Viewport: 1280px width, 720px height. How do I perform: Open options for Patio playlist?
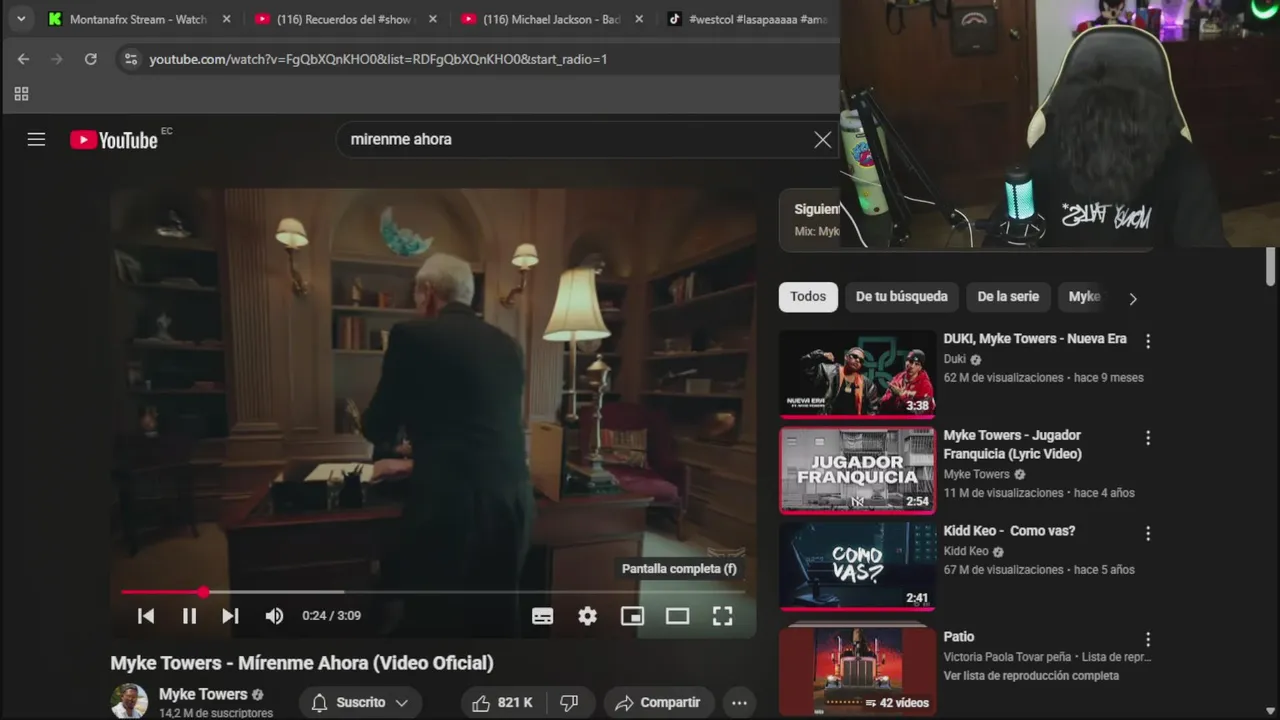coord(1148,639)
